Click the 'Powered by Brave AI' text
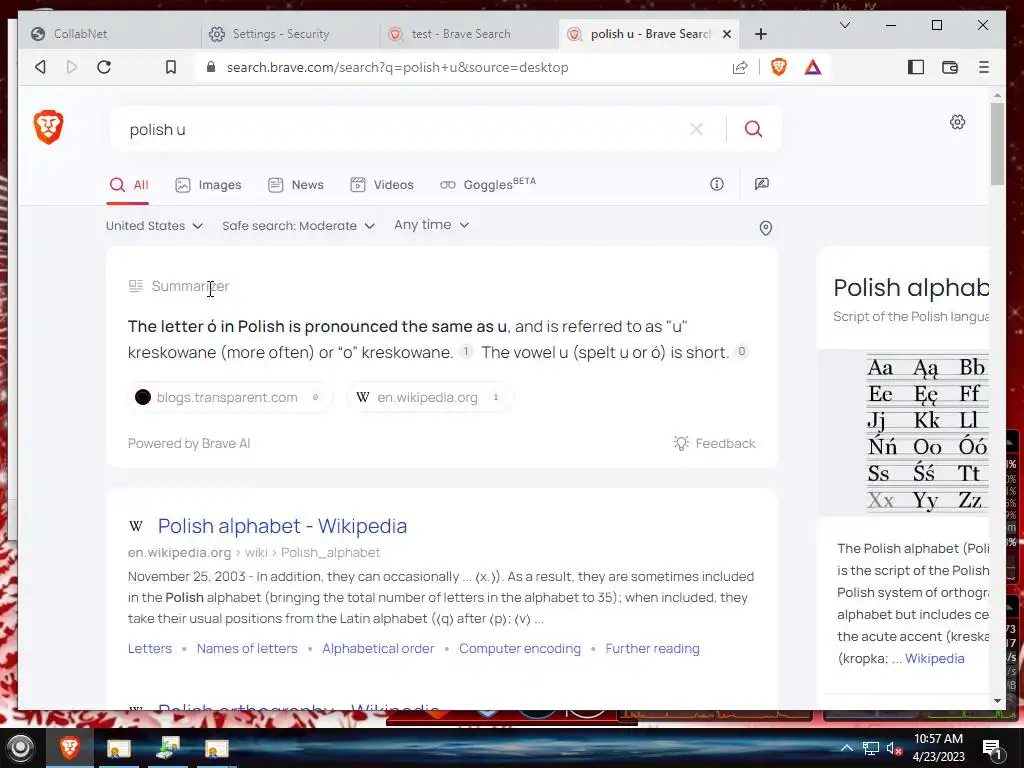Image resolution: width=1024 pixels, height=768 pixels. coord(189,443)
